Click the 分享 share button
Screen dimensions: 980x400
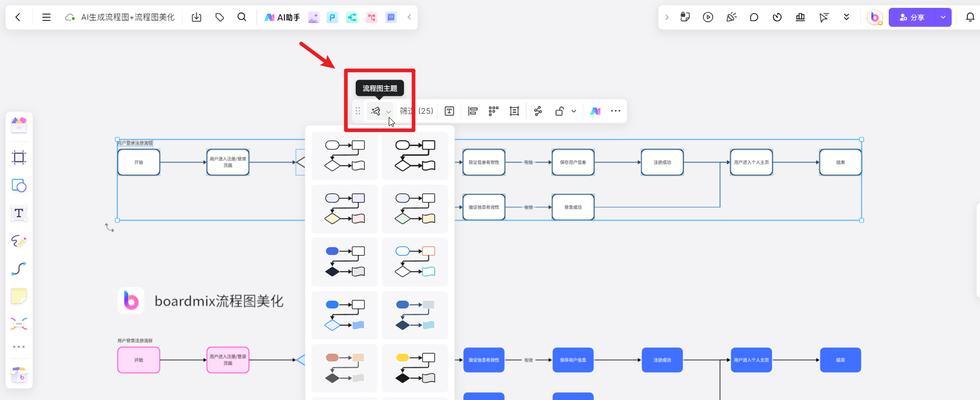coord(911,17)
